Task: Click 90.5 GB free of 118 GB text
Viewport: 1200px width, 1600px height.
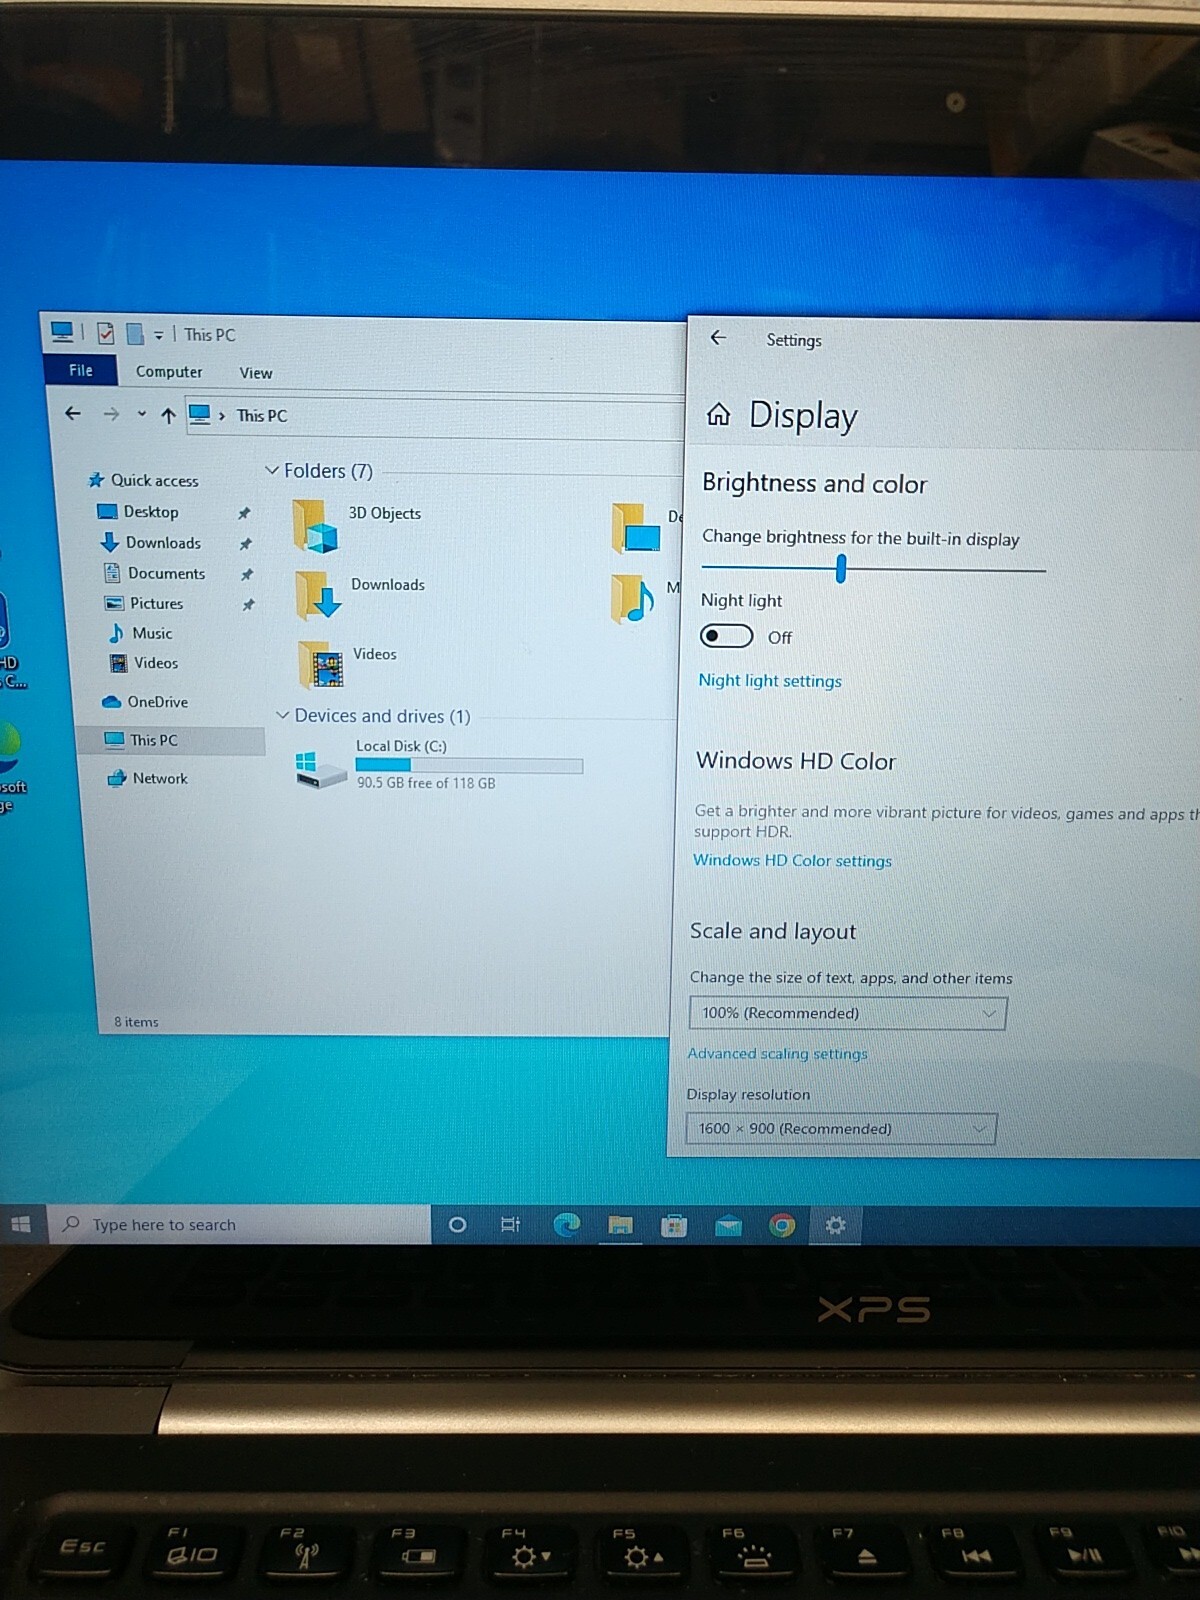Action: pyautogui.click(x=426, y=783)
